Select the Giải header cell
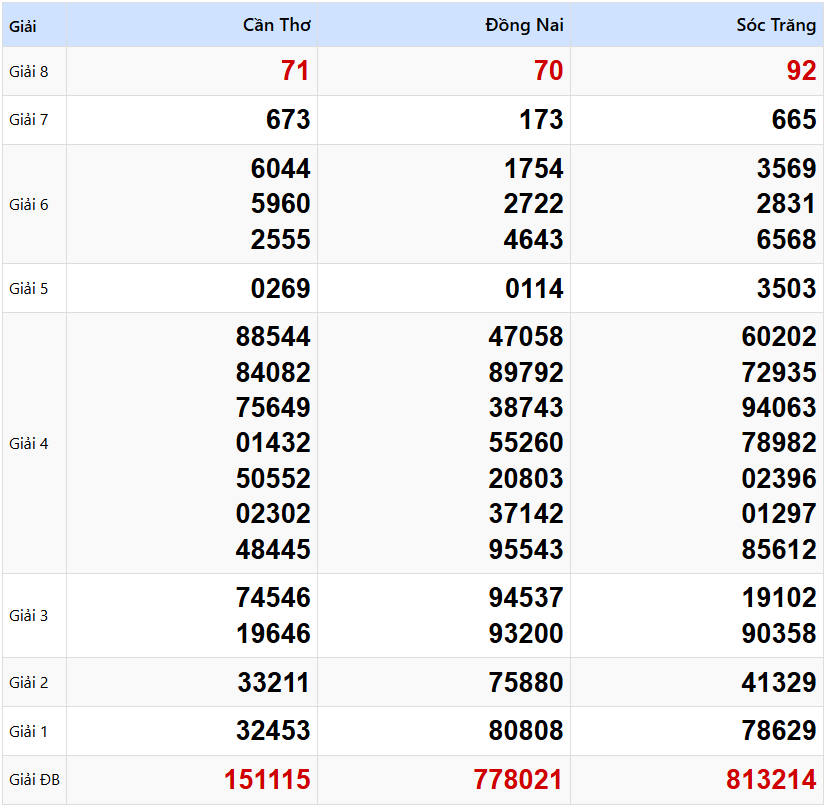 (x=23, y=26)
